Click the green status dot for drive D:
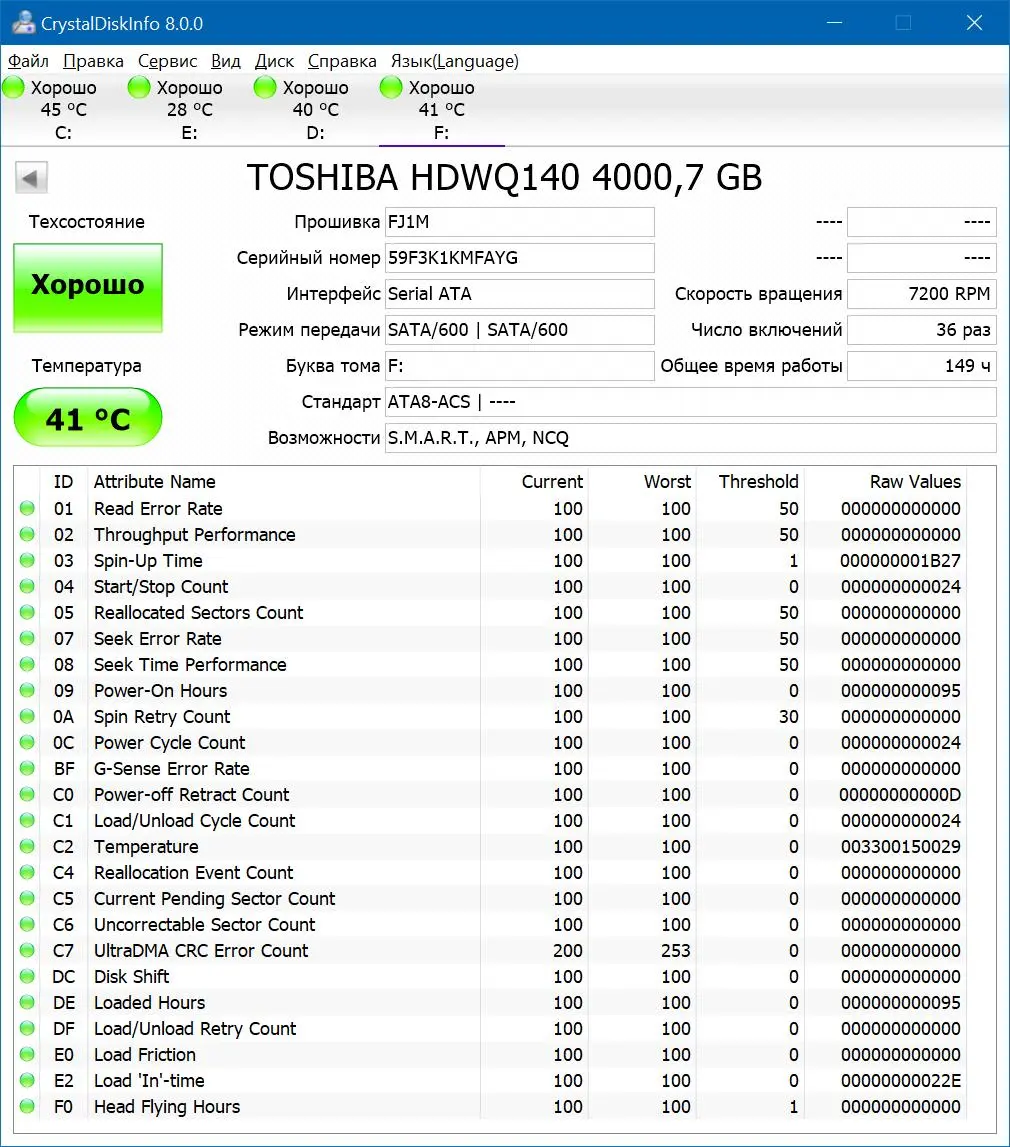This screenshot has width=1010, height=1147. click(x=265, y=88)
